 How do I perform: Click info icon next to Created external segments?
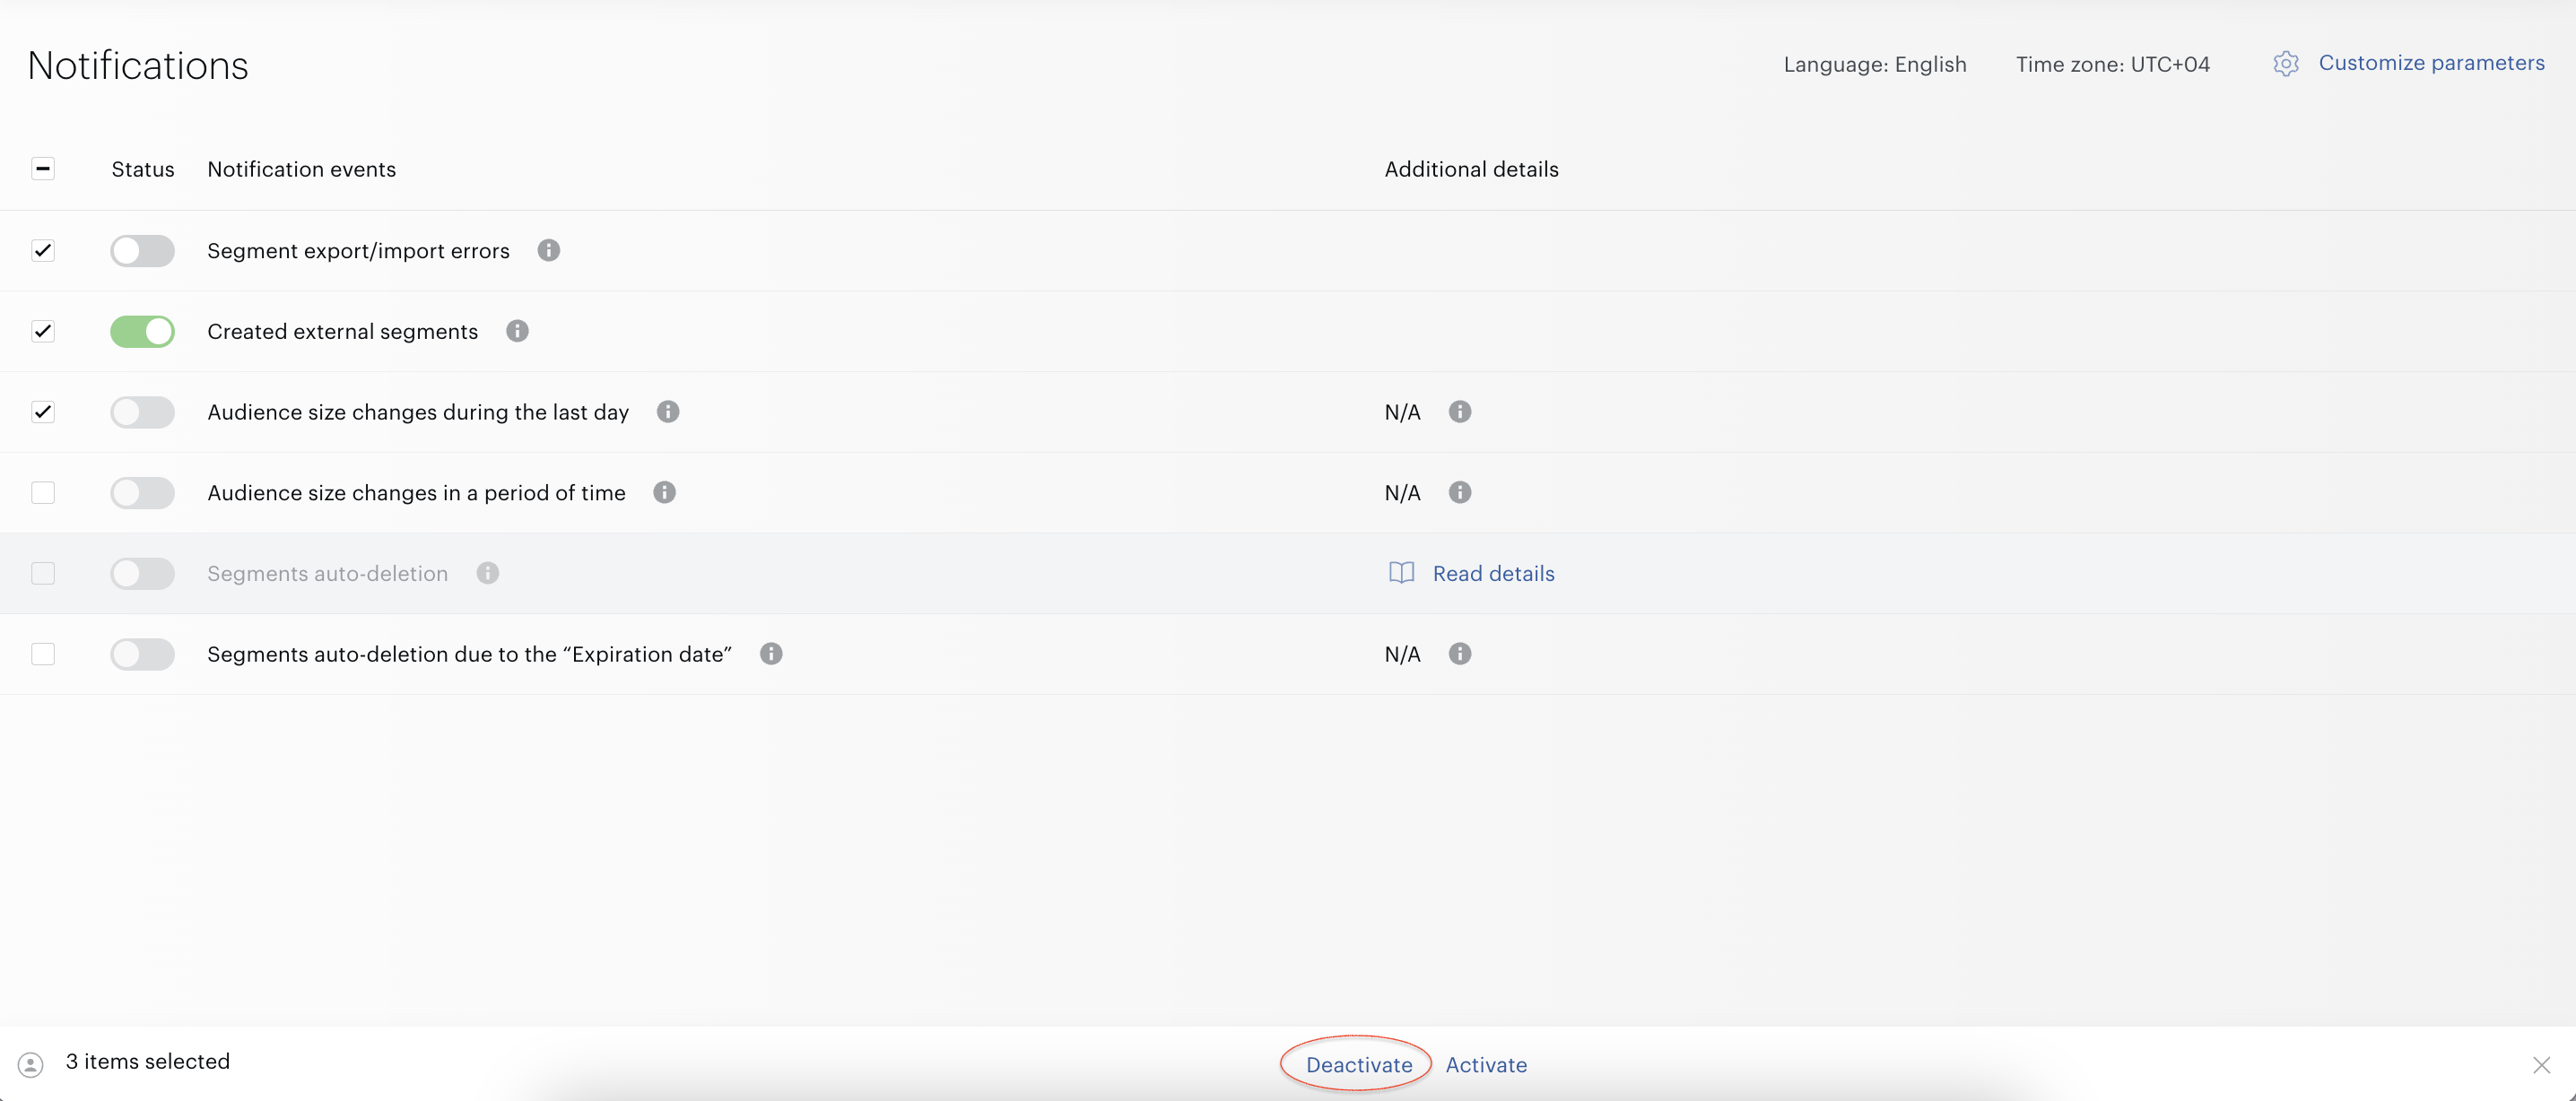517,331
